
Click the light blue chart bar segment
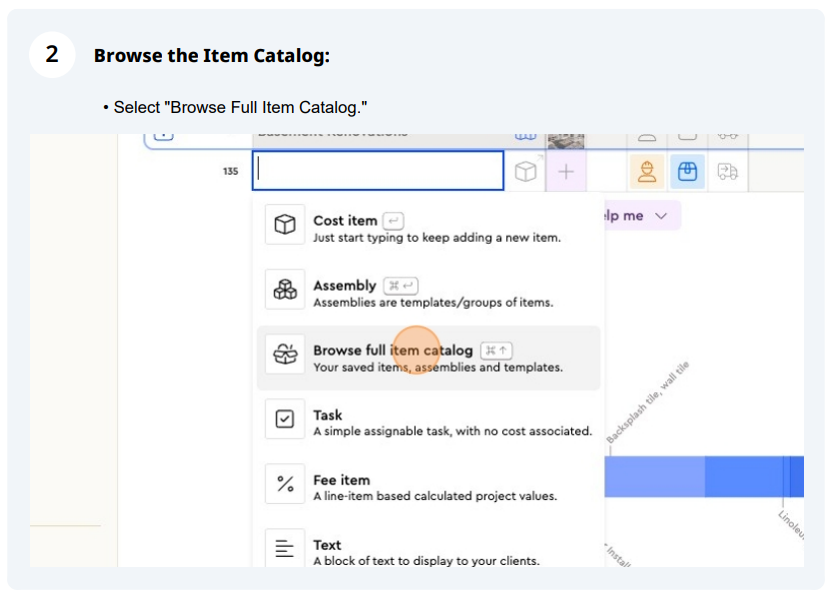[654, 477]
